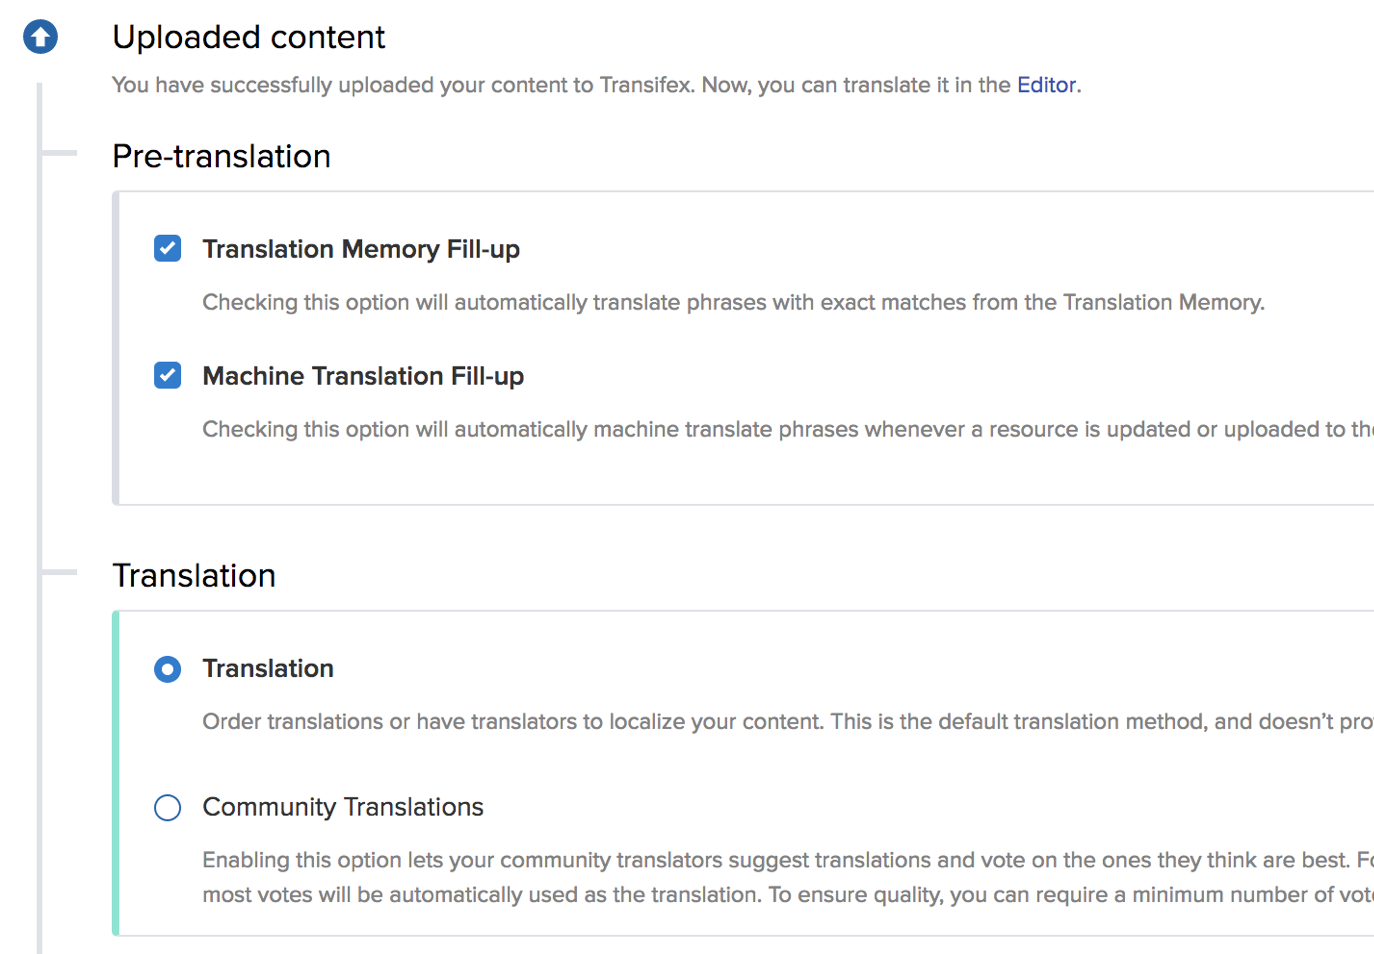Click the empty Community Translations radio circle

point(167,807)
